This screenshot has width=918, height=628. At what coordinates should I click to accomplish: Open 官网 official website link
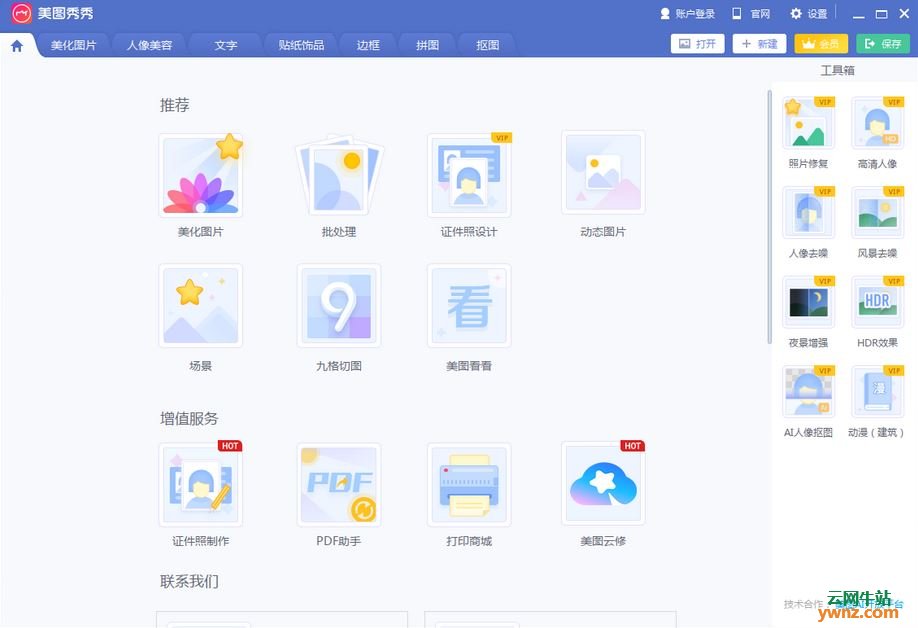coord(751,13)
